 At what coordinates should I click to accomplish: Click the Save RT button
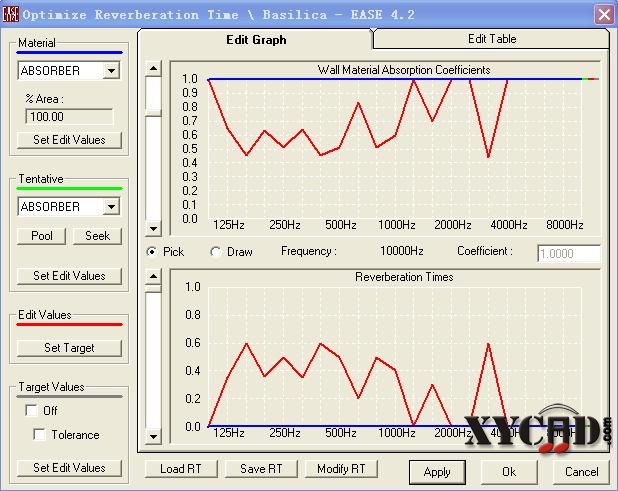coord(261,469)
